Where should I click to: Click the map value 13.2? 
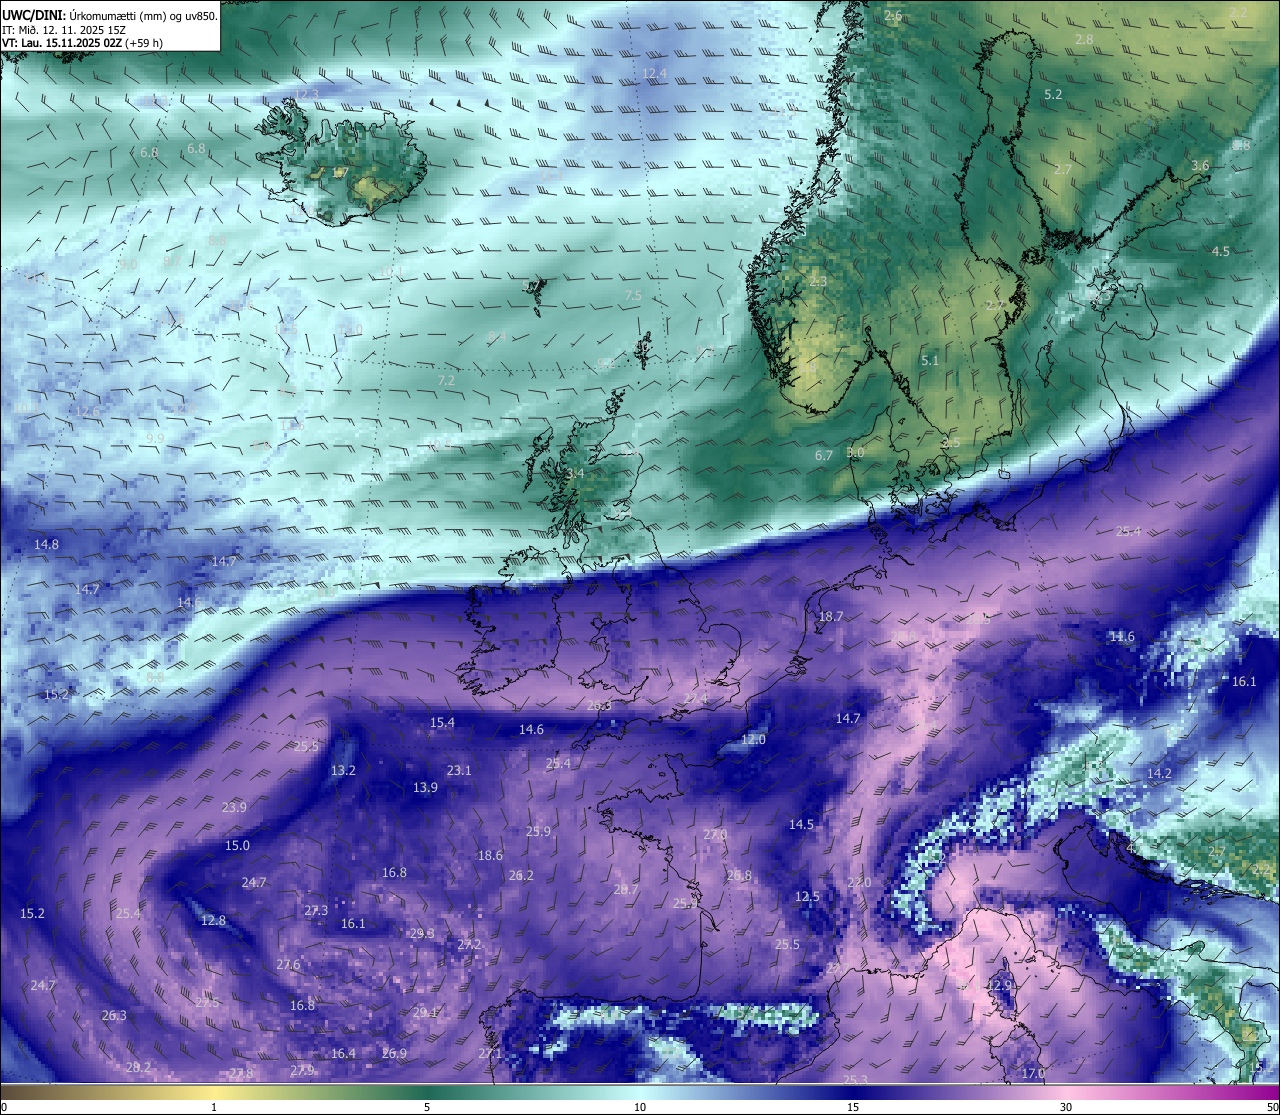343,770
